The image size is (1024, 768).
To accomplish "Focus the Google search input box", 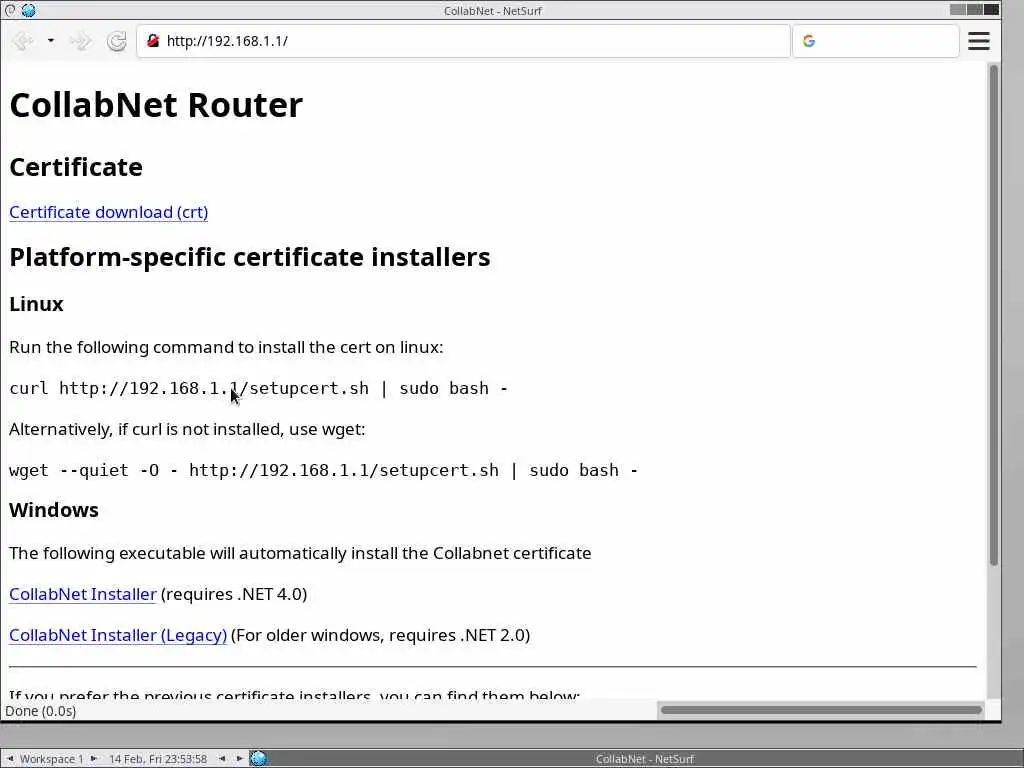I will 876,41.
